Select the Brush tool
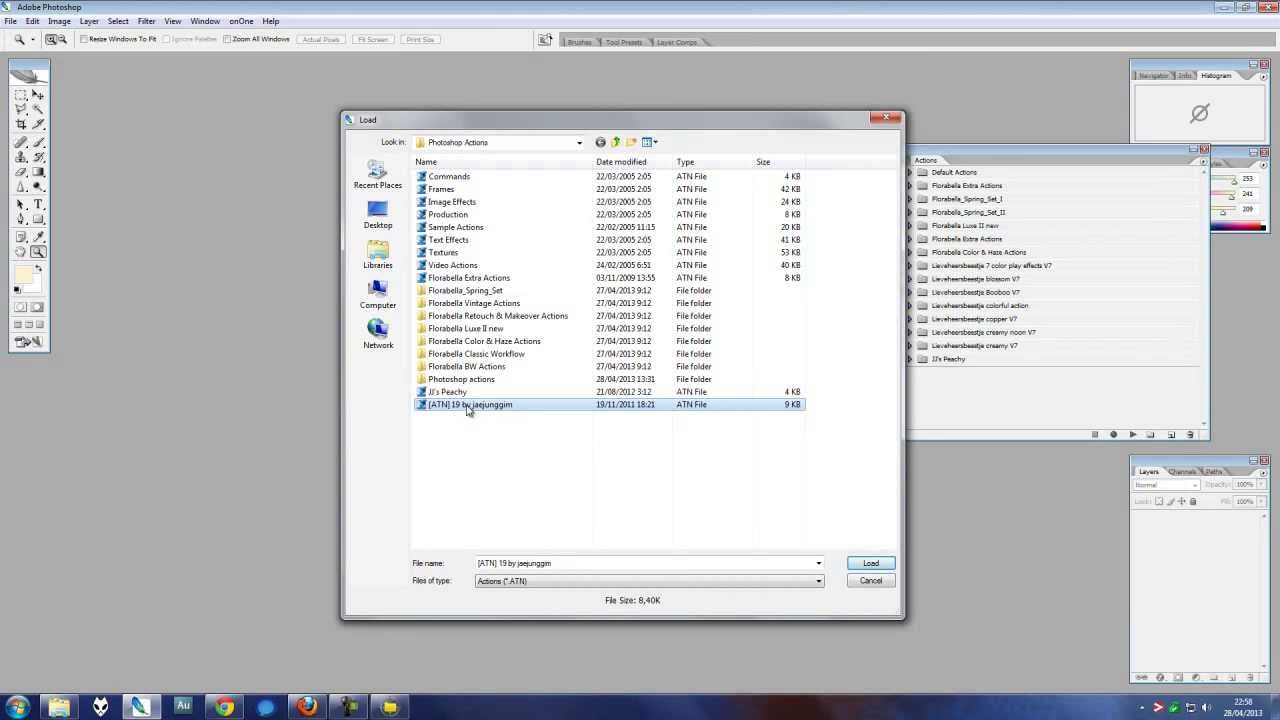 coord(38,142)
